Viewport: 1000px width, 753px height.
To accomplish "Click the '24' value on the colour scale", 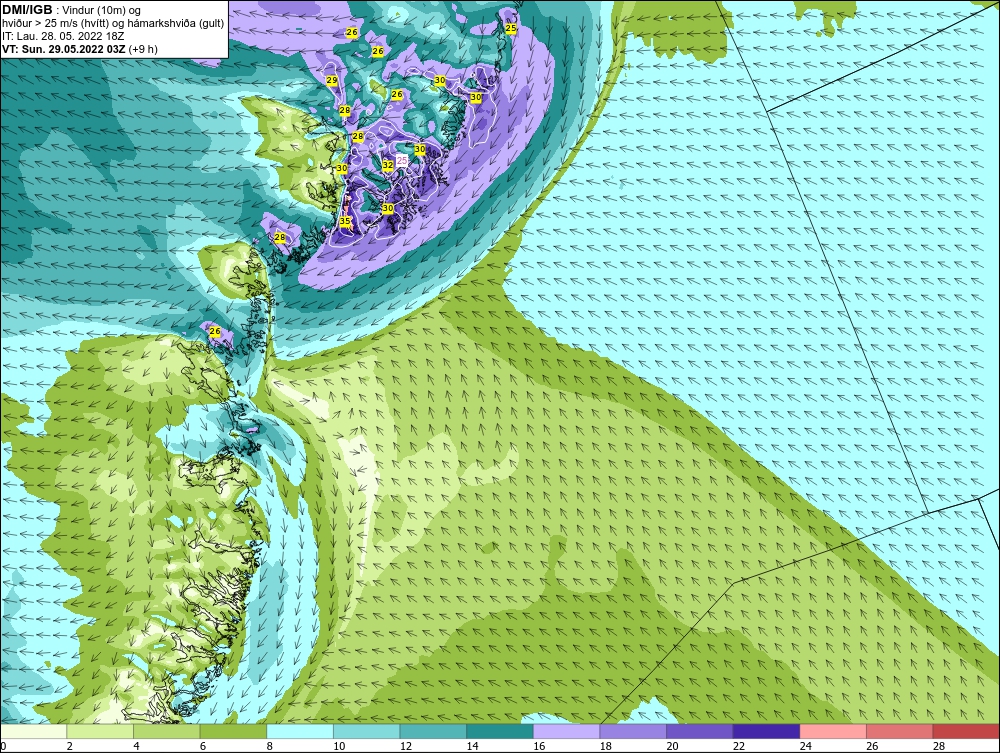I will pos(805,746).
